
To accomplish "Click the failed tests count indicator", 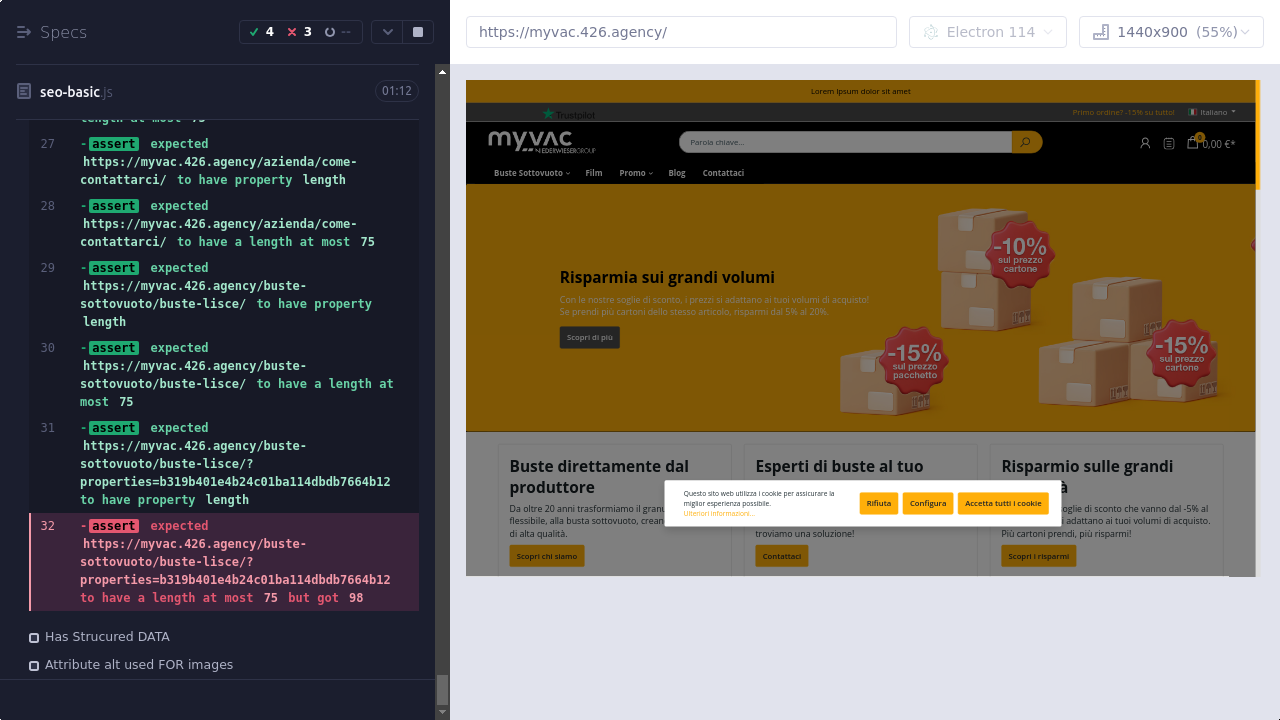I will (x=299, y=32).
